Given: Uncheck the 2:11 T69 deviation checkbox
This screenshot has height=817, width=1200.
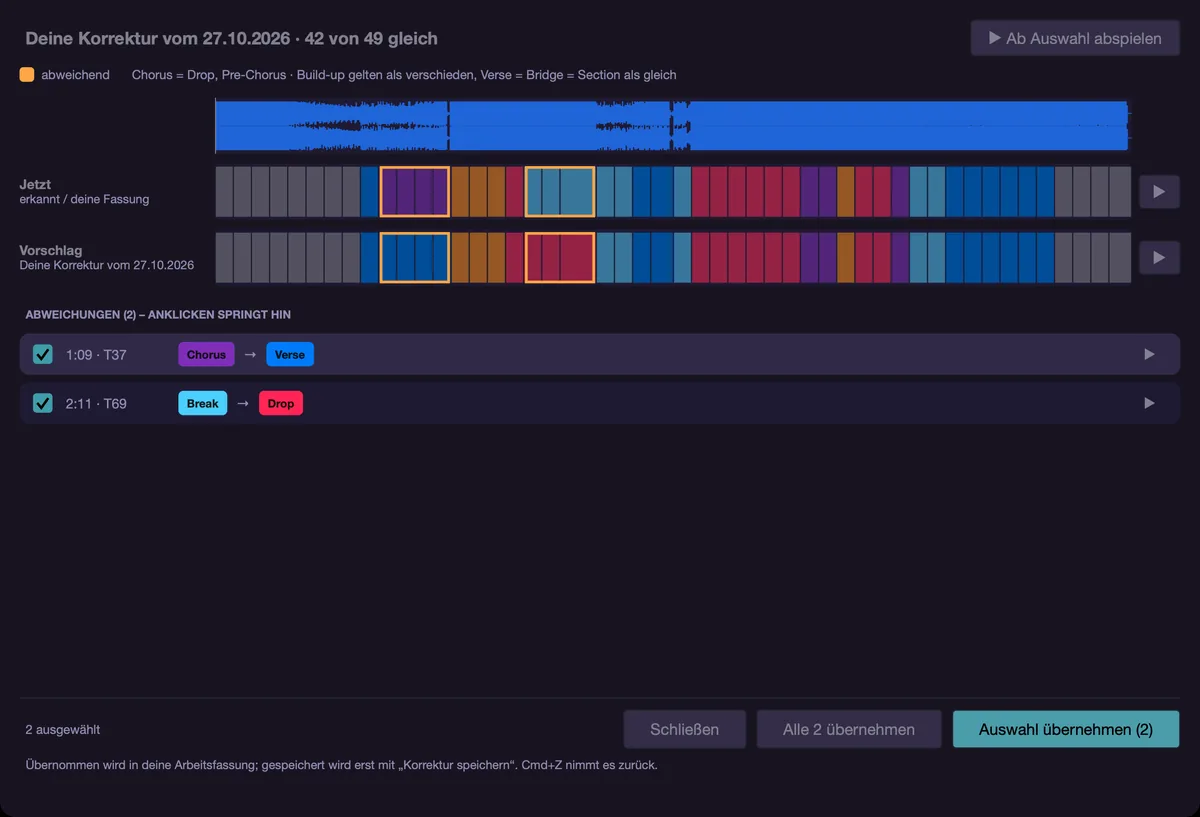Looking at the screenshot, I should (43, 403).
